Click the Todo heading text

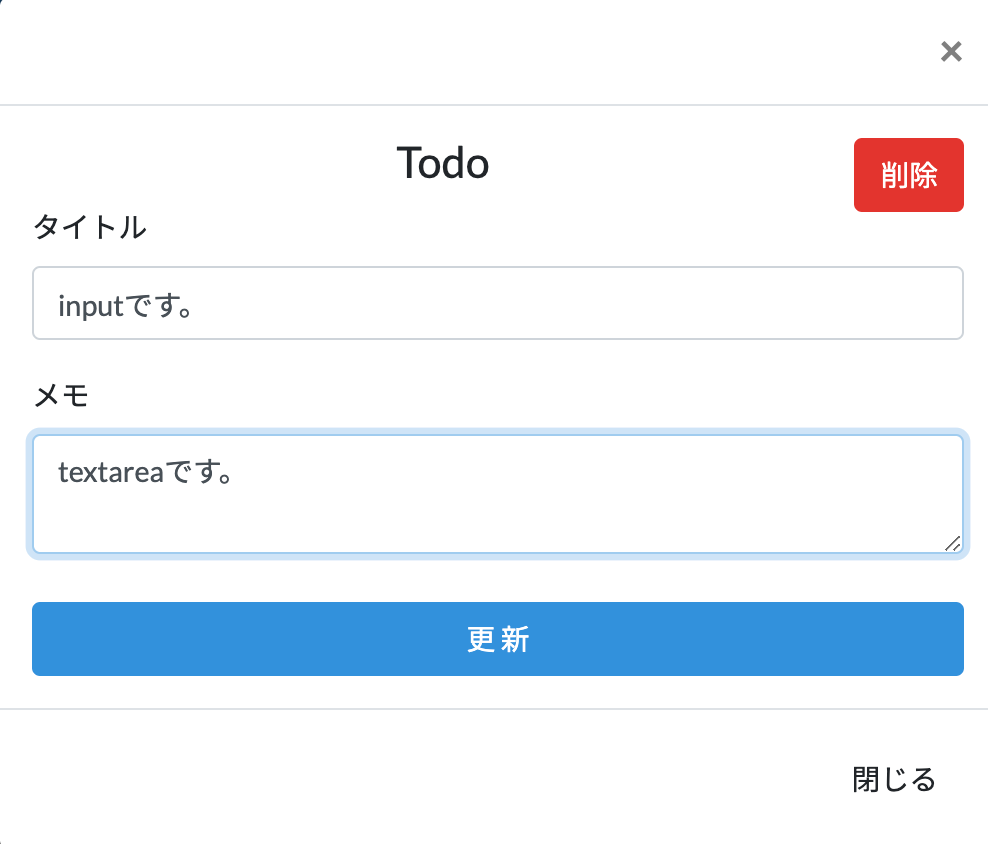[443, 163]
